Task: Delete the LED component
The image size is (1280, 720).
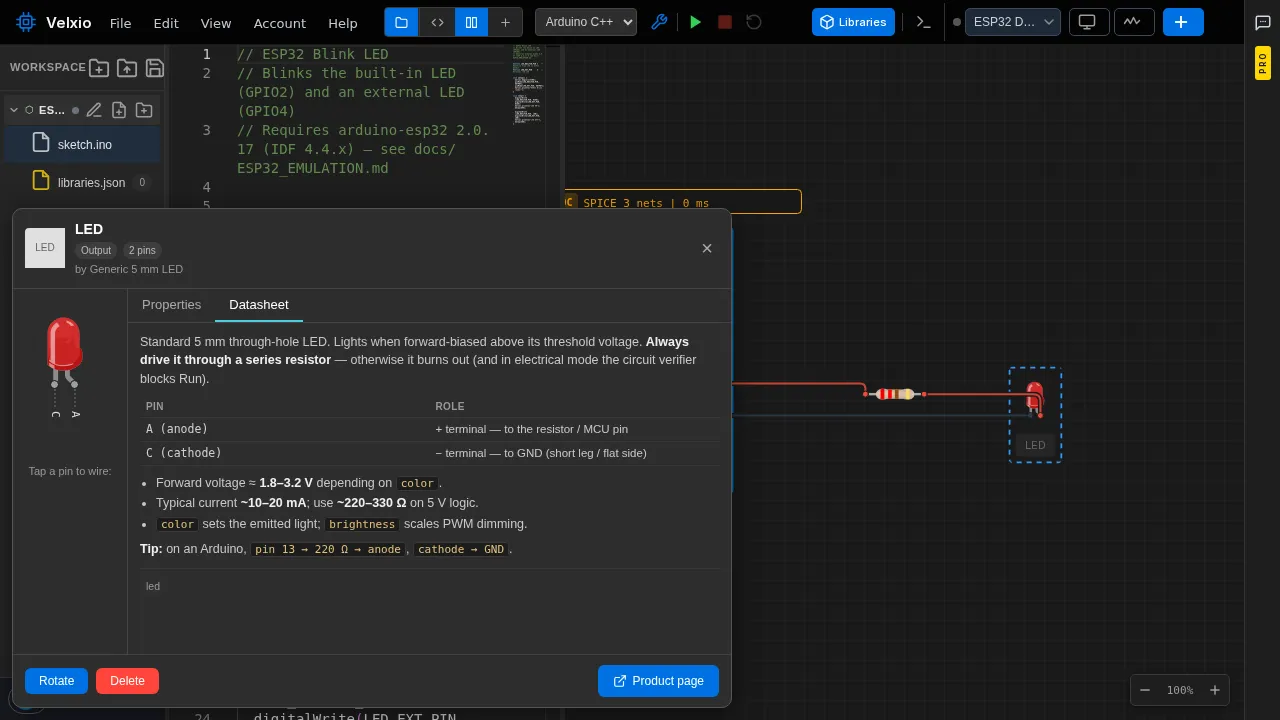Action: click(x=127, y=681)
